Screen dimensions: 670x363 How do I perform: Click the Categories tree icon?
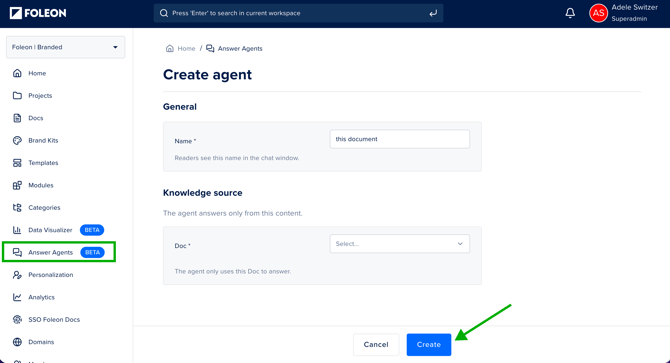[x=17, y=208]
